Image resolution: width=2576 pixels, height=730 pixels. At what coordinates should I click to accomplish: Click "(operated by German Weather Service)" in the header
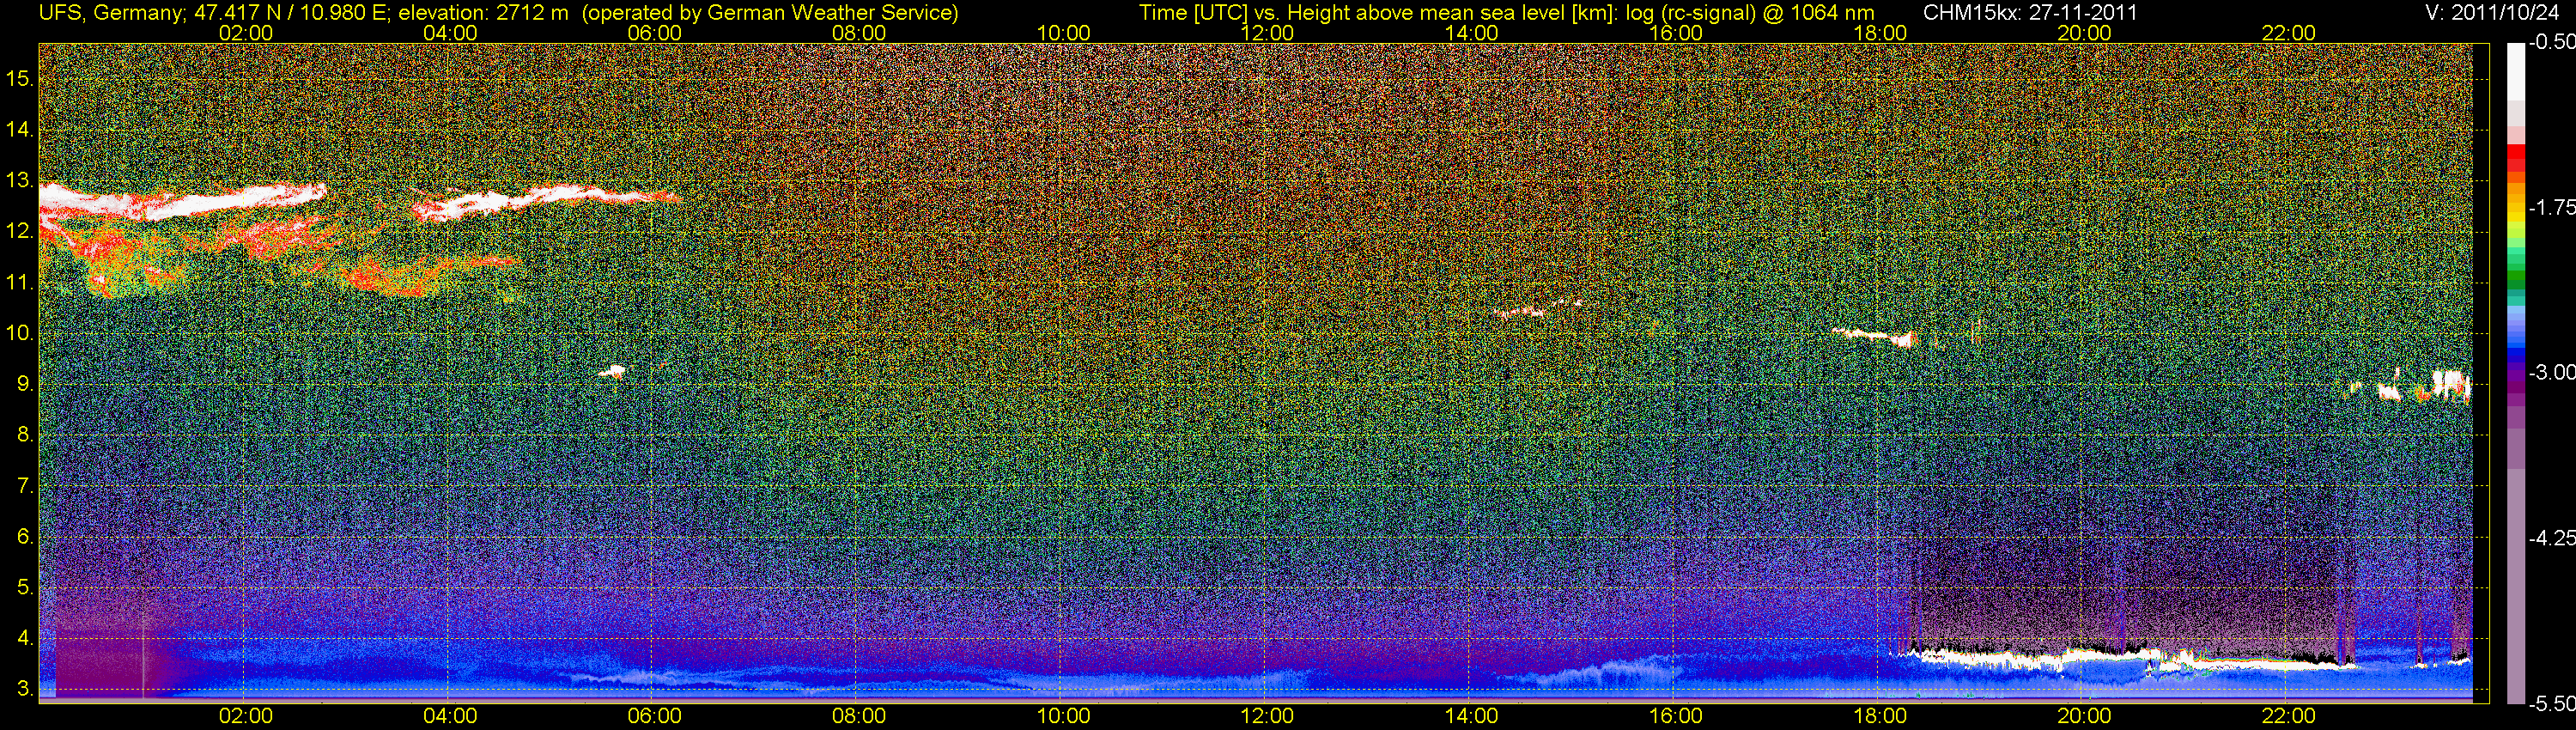[x=769, y=13]
